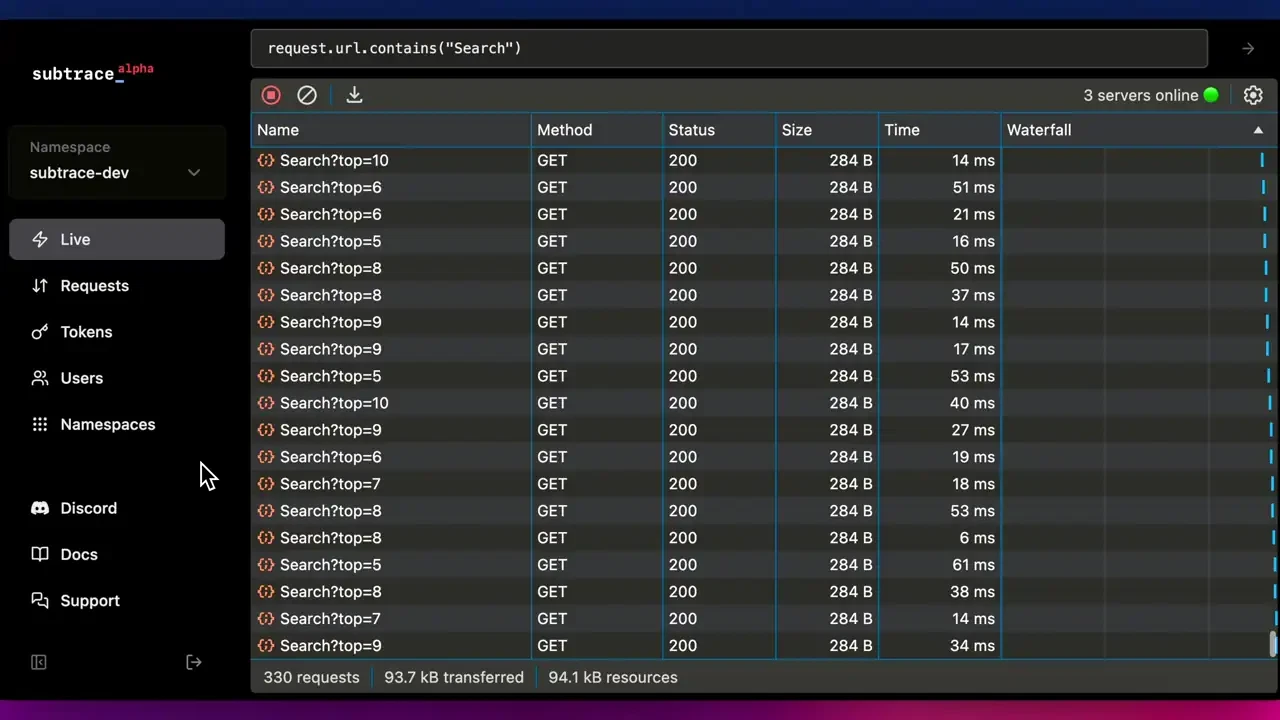
Task: Select the Search?top=9 row with 17 ms
Action: point(764,349)
